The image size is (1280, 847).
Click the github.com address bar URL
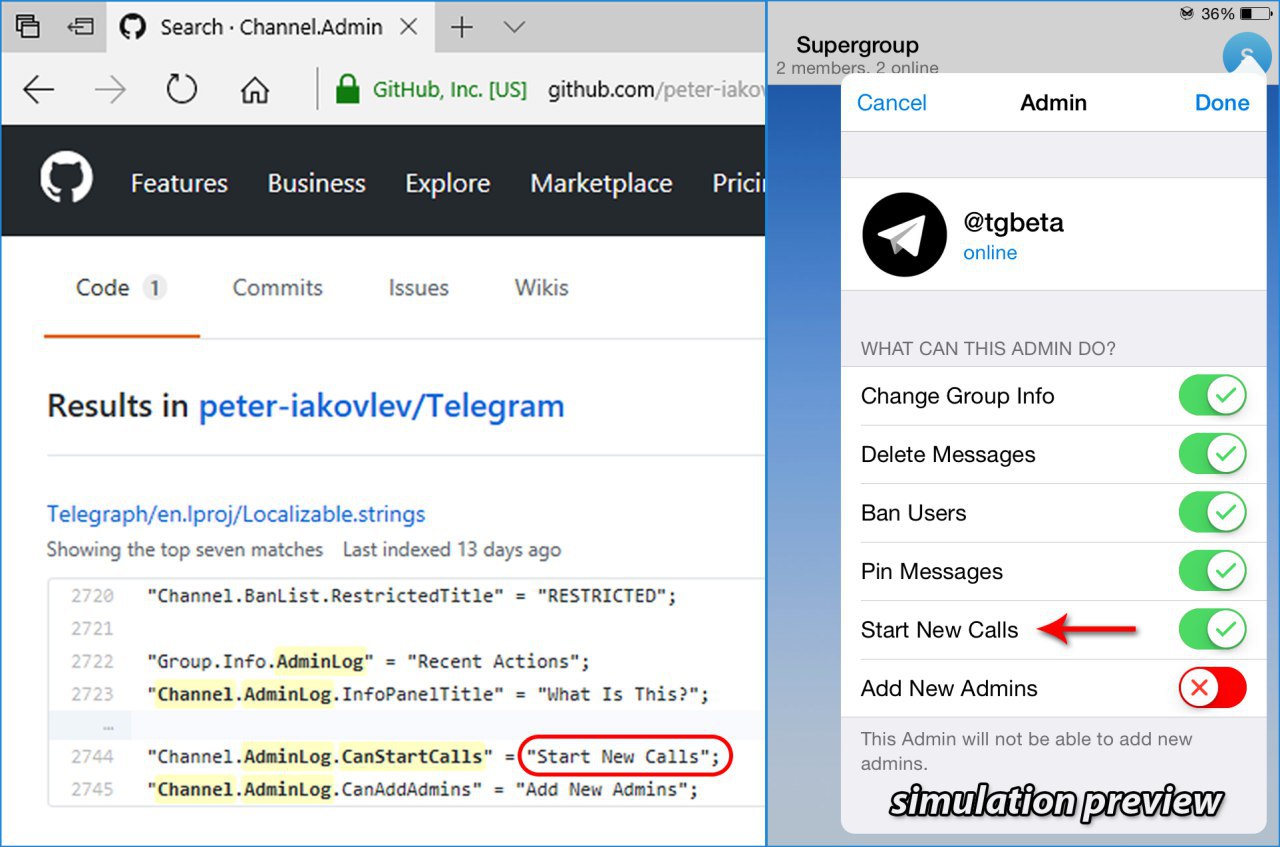[x=656, y=90]
